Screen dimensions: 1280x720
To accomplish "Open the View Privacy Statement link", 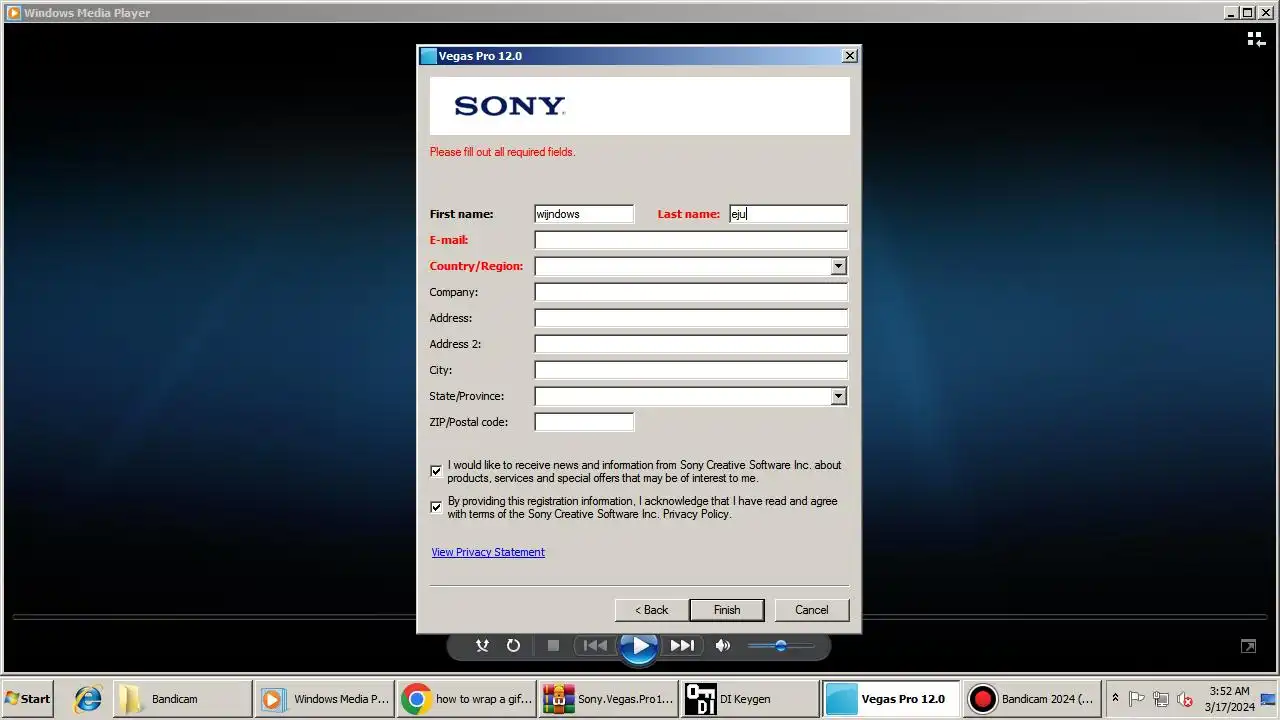I will pyautogui.click(x=488, y=552).
